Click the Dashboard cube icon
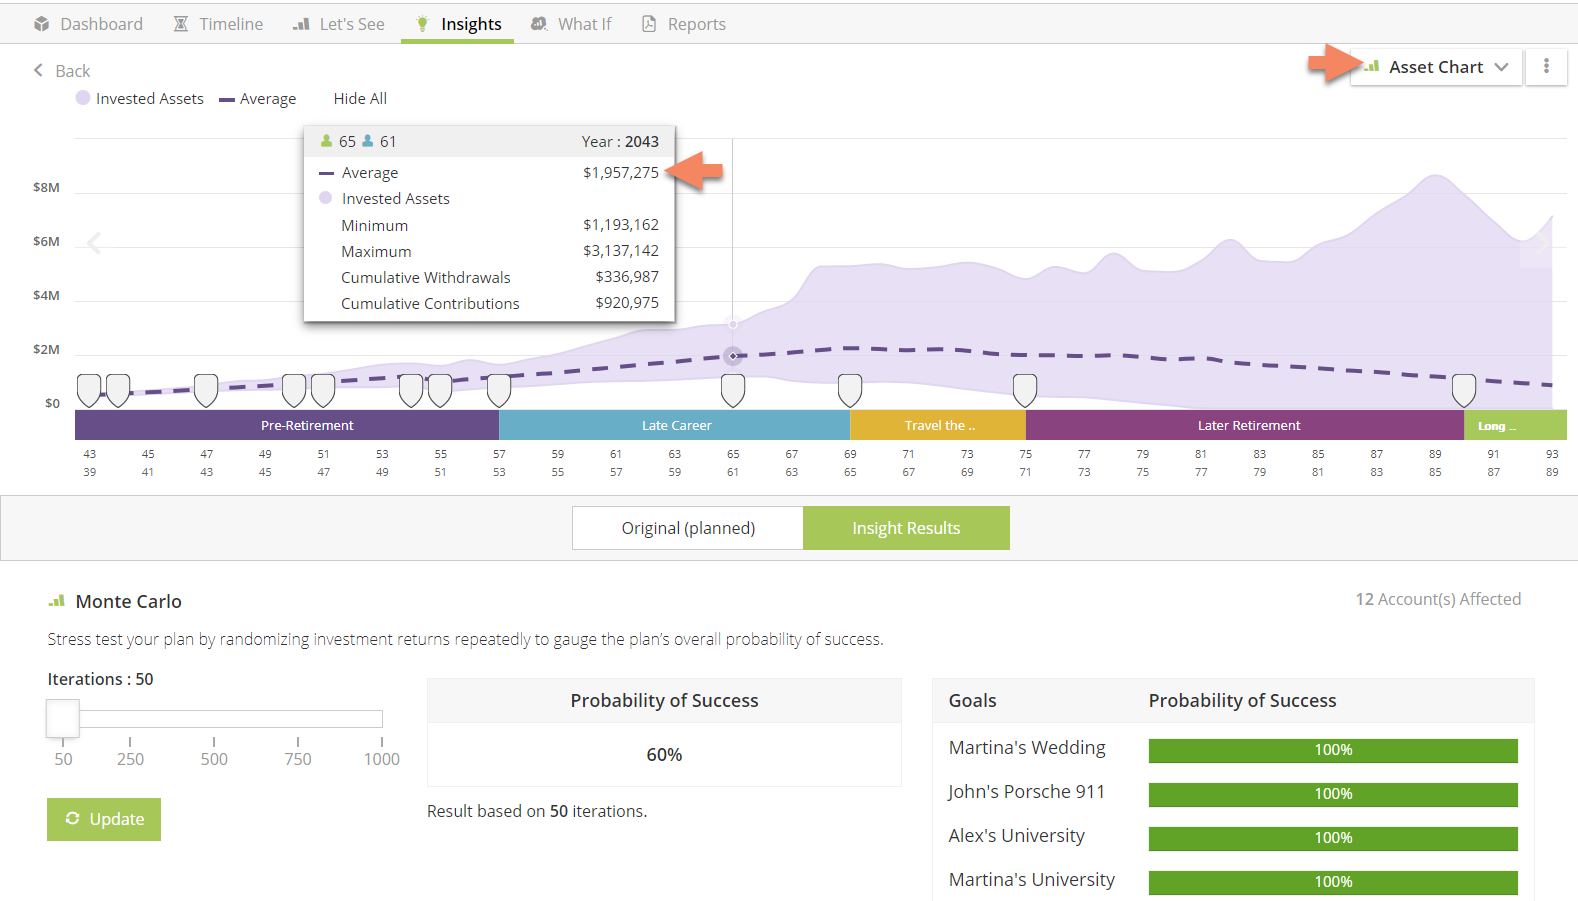Viewport: 1578px width, 901px height. point(41,24)
